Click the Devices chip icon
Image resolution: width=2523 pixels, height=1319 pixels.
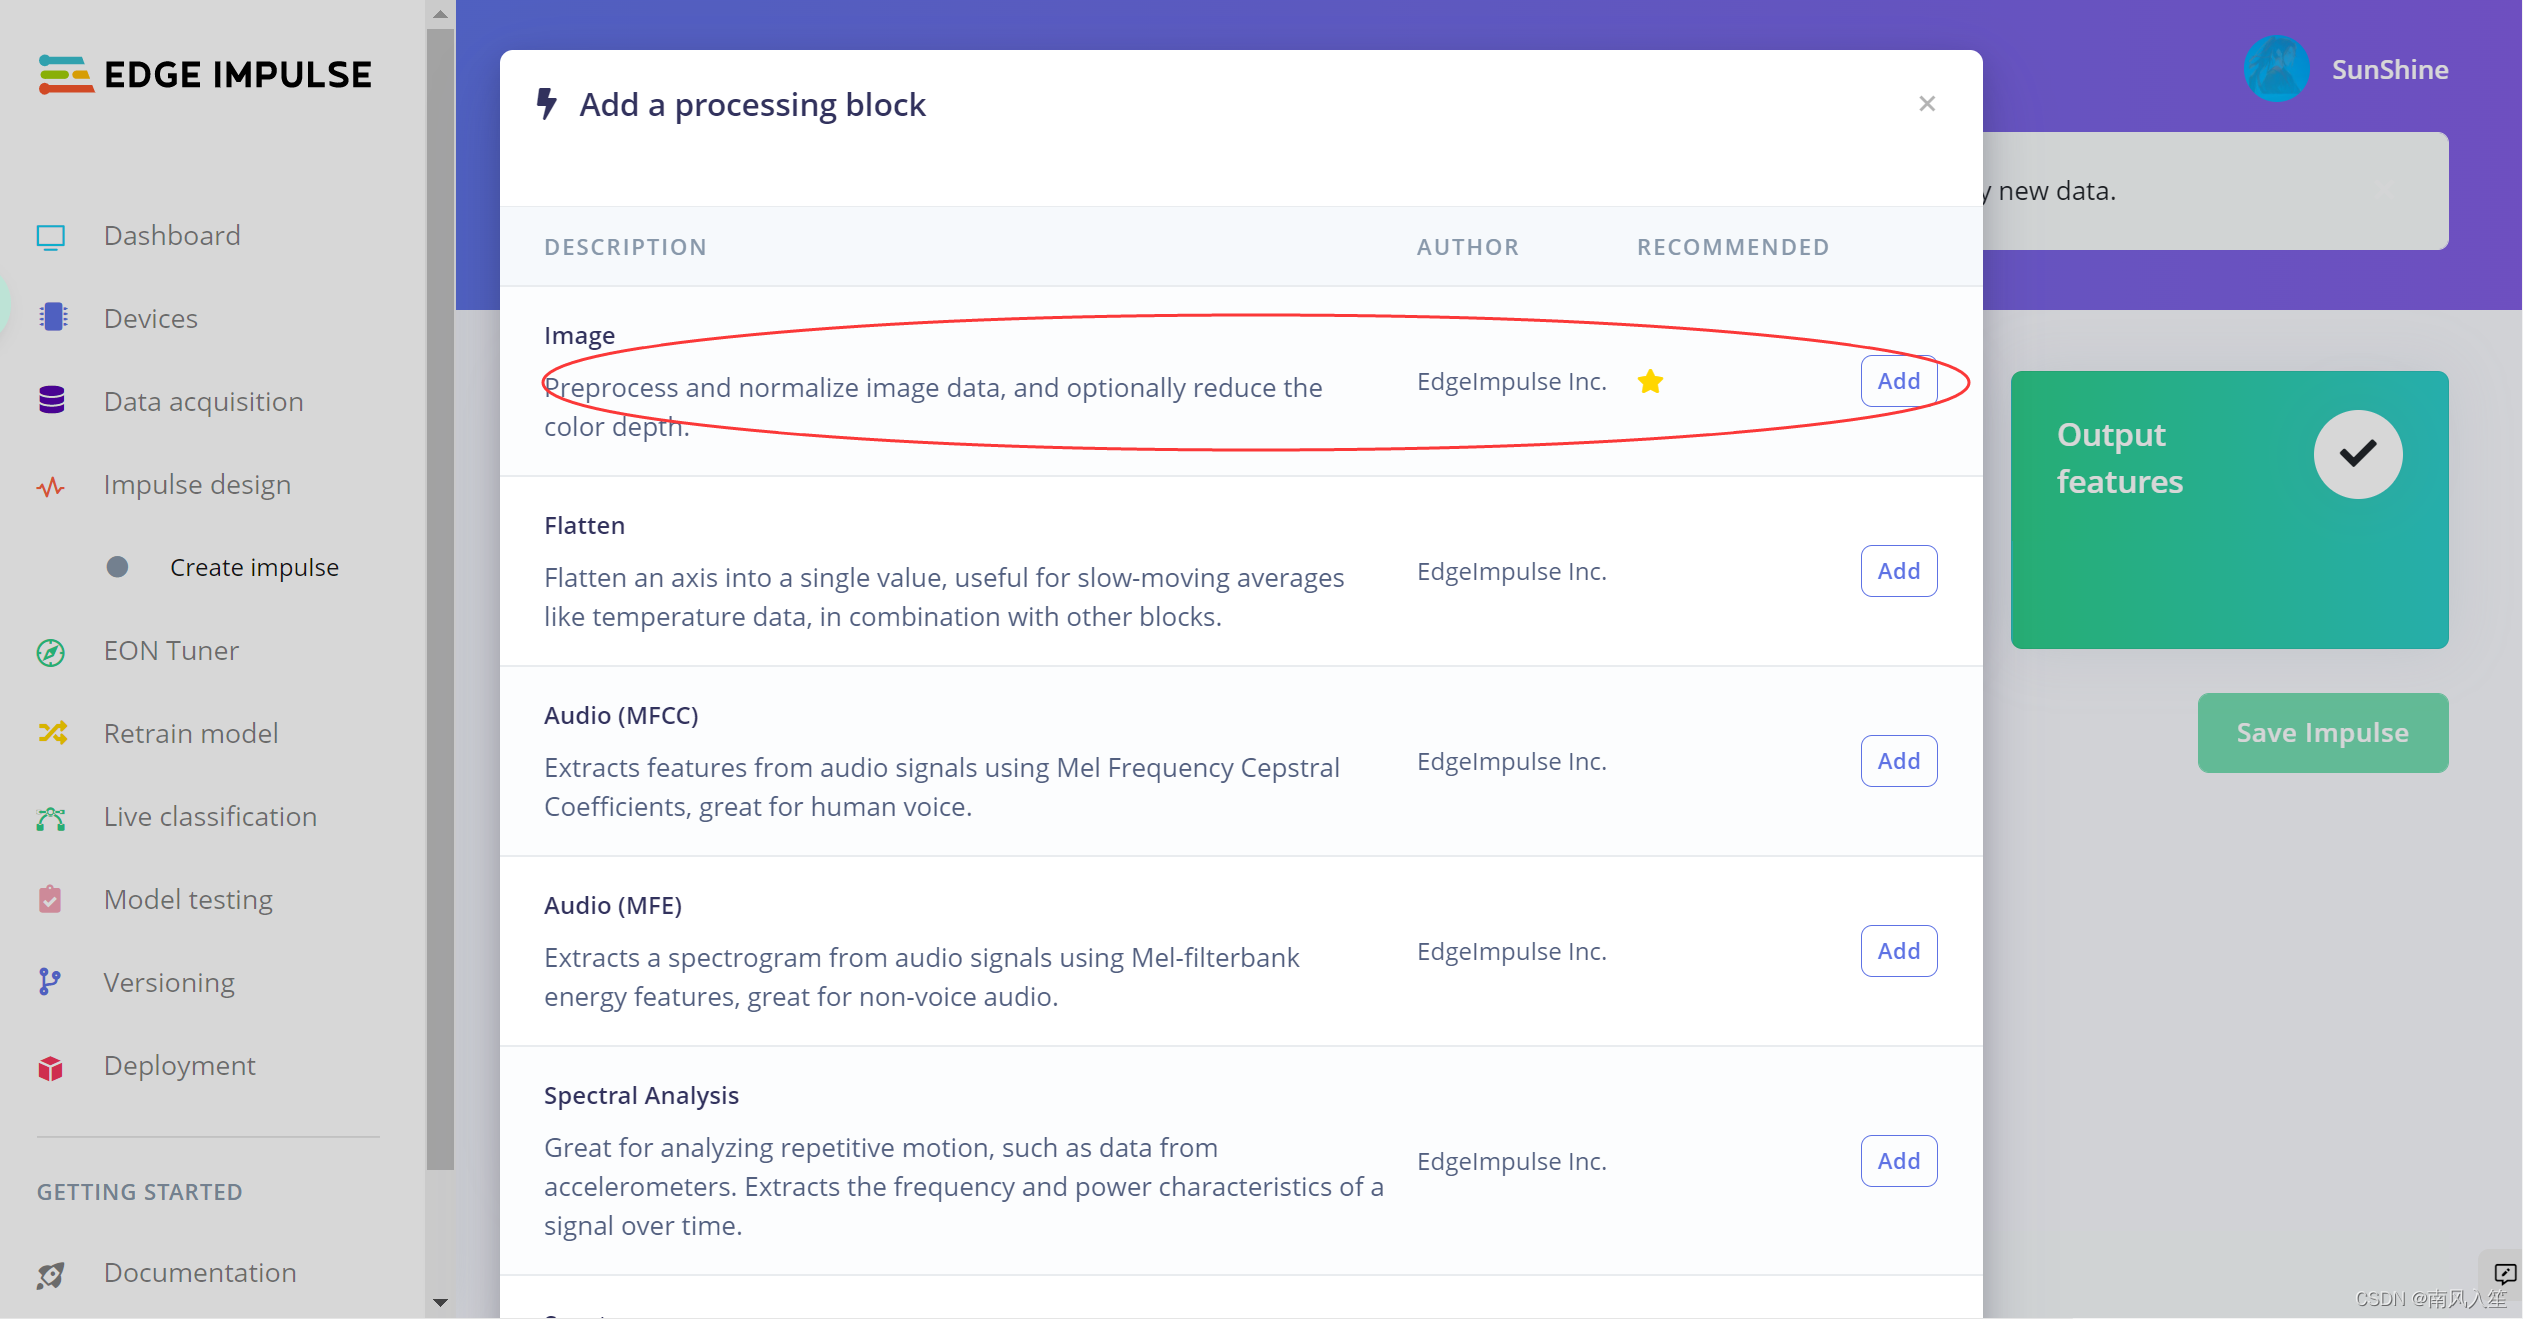click(x=52, y=318)
